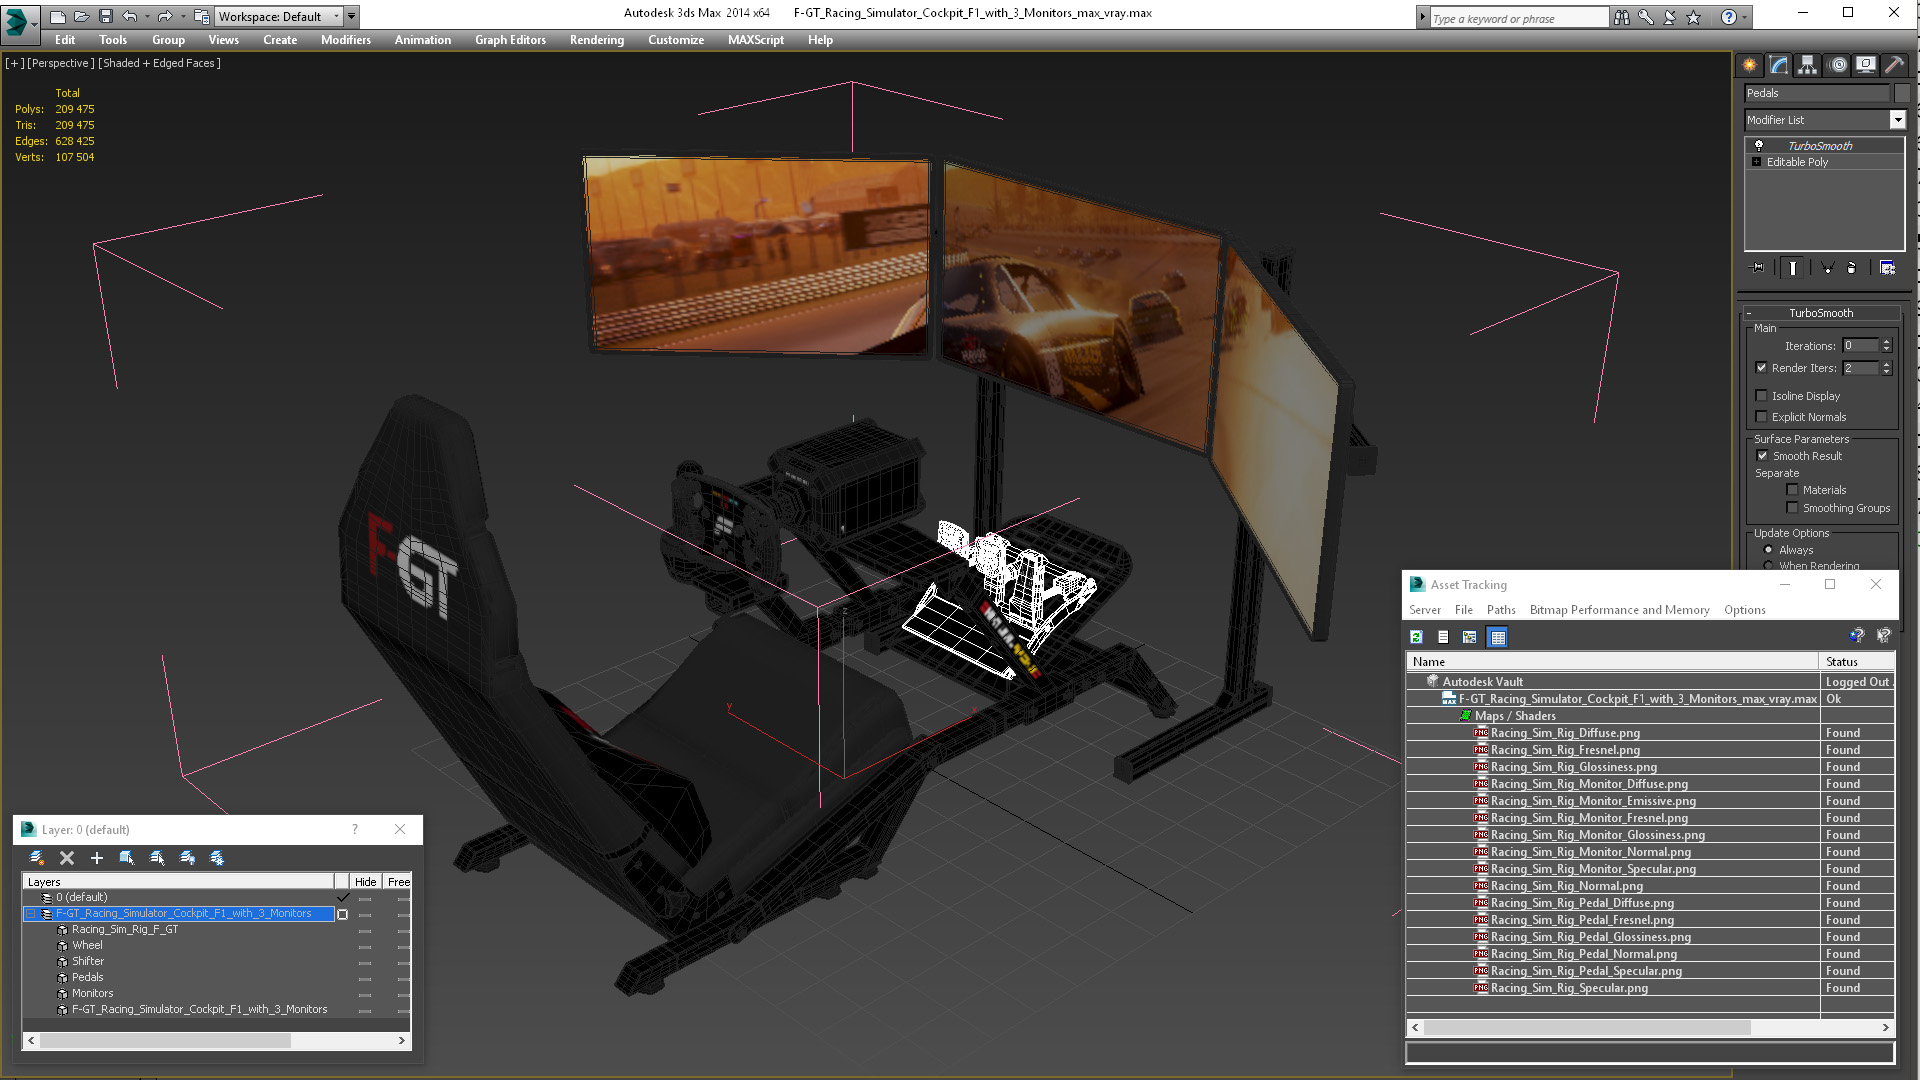The image size is (1920, 1080).
Task: Click Delete layer X icon
Action: pyautogui.click(x=67, y=858)
